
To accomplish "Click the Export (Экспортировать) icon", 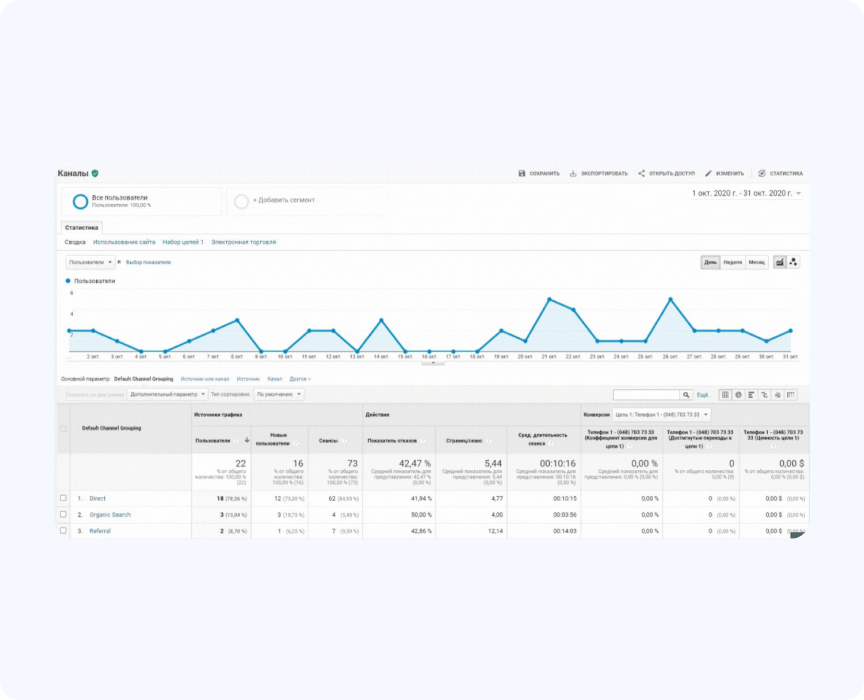I will tap(573, 174).
